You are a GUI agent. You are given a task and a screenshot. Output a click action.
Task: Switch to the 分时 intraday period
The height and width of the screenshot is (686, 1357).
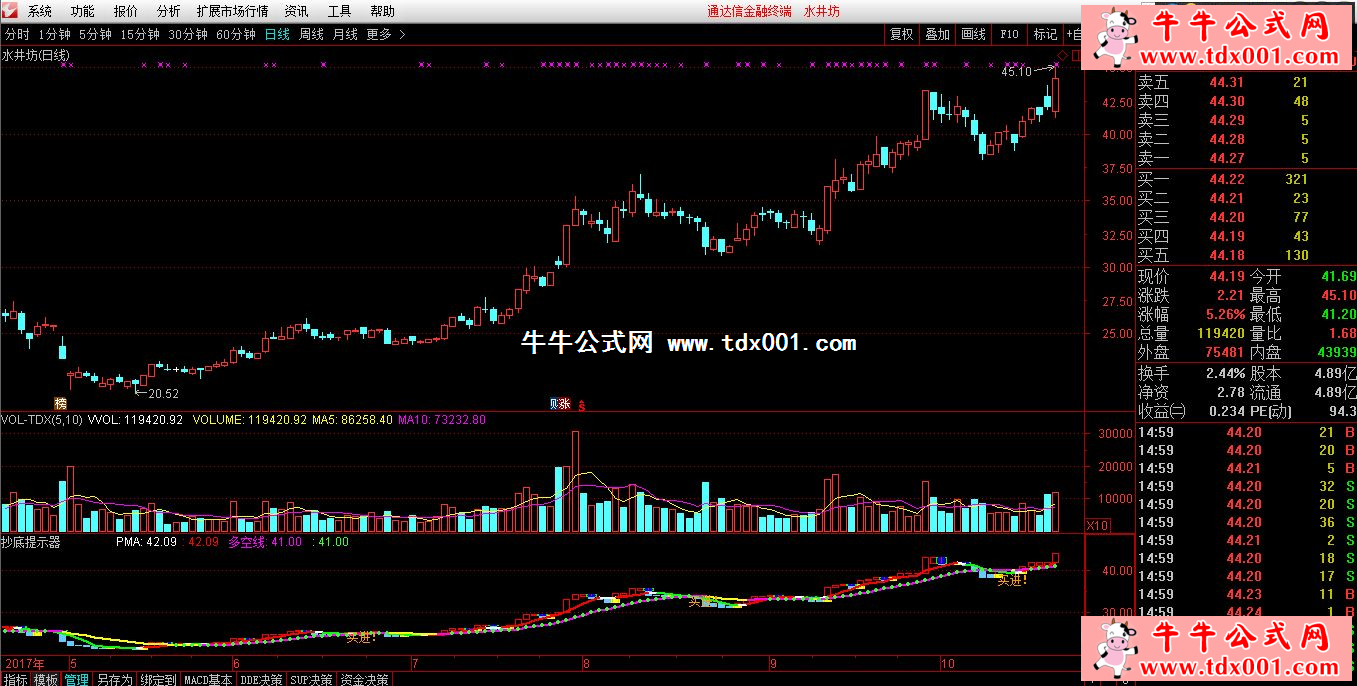coord(17,34)
